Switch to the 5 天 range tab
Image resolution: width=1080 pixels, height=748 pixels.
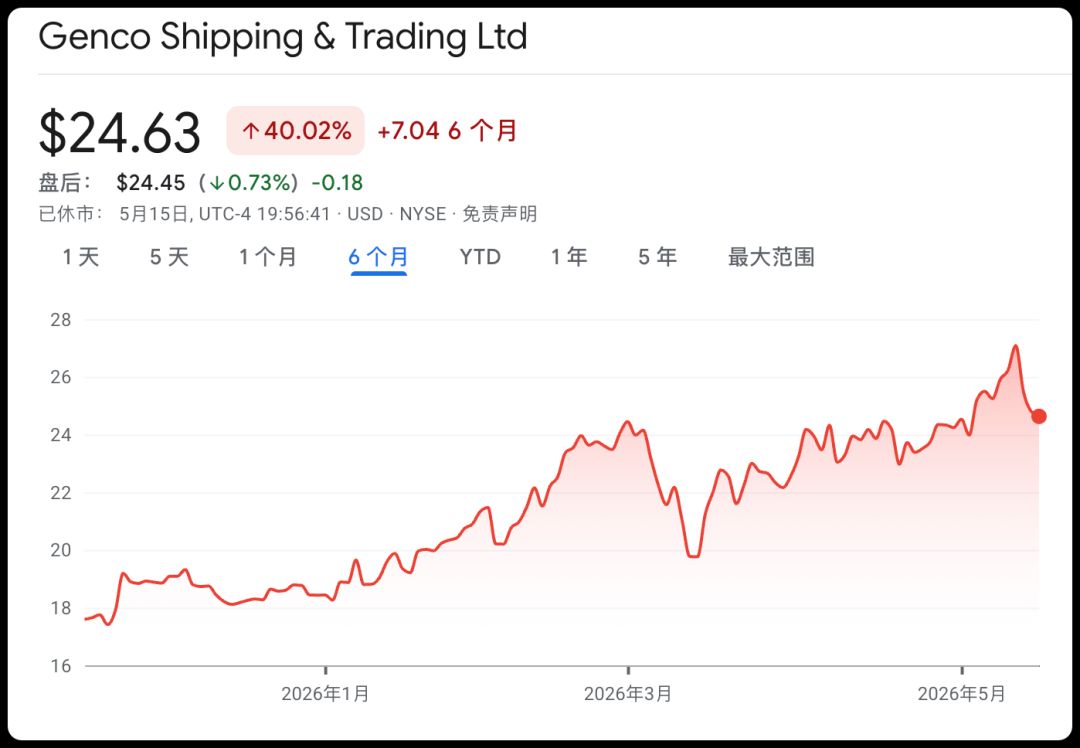coord(169,258)
